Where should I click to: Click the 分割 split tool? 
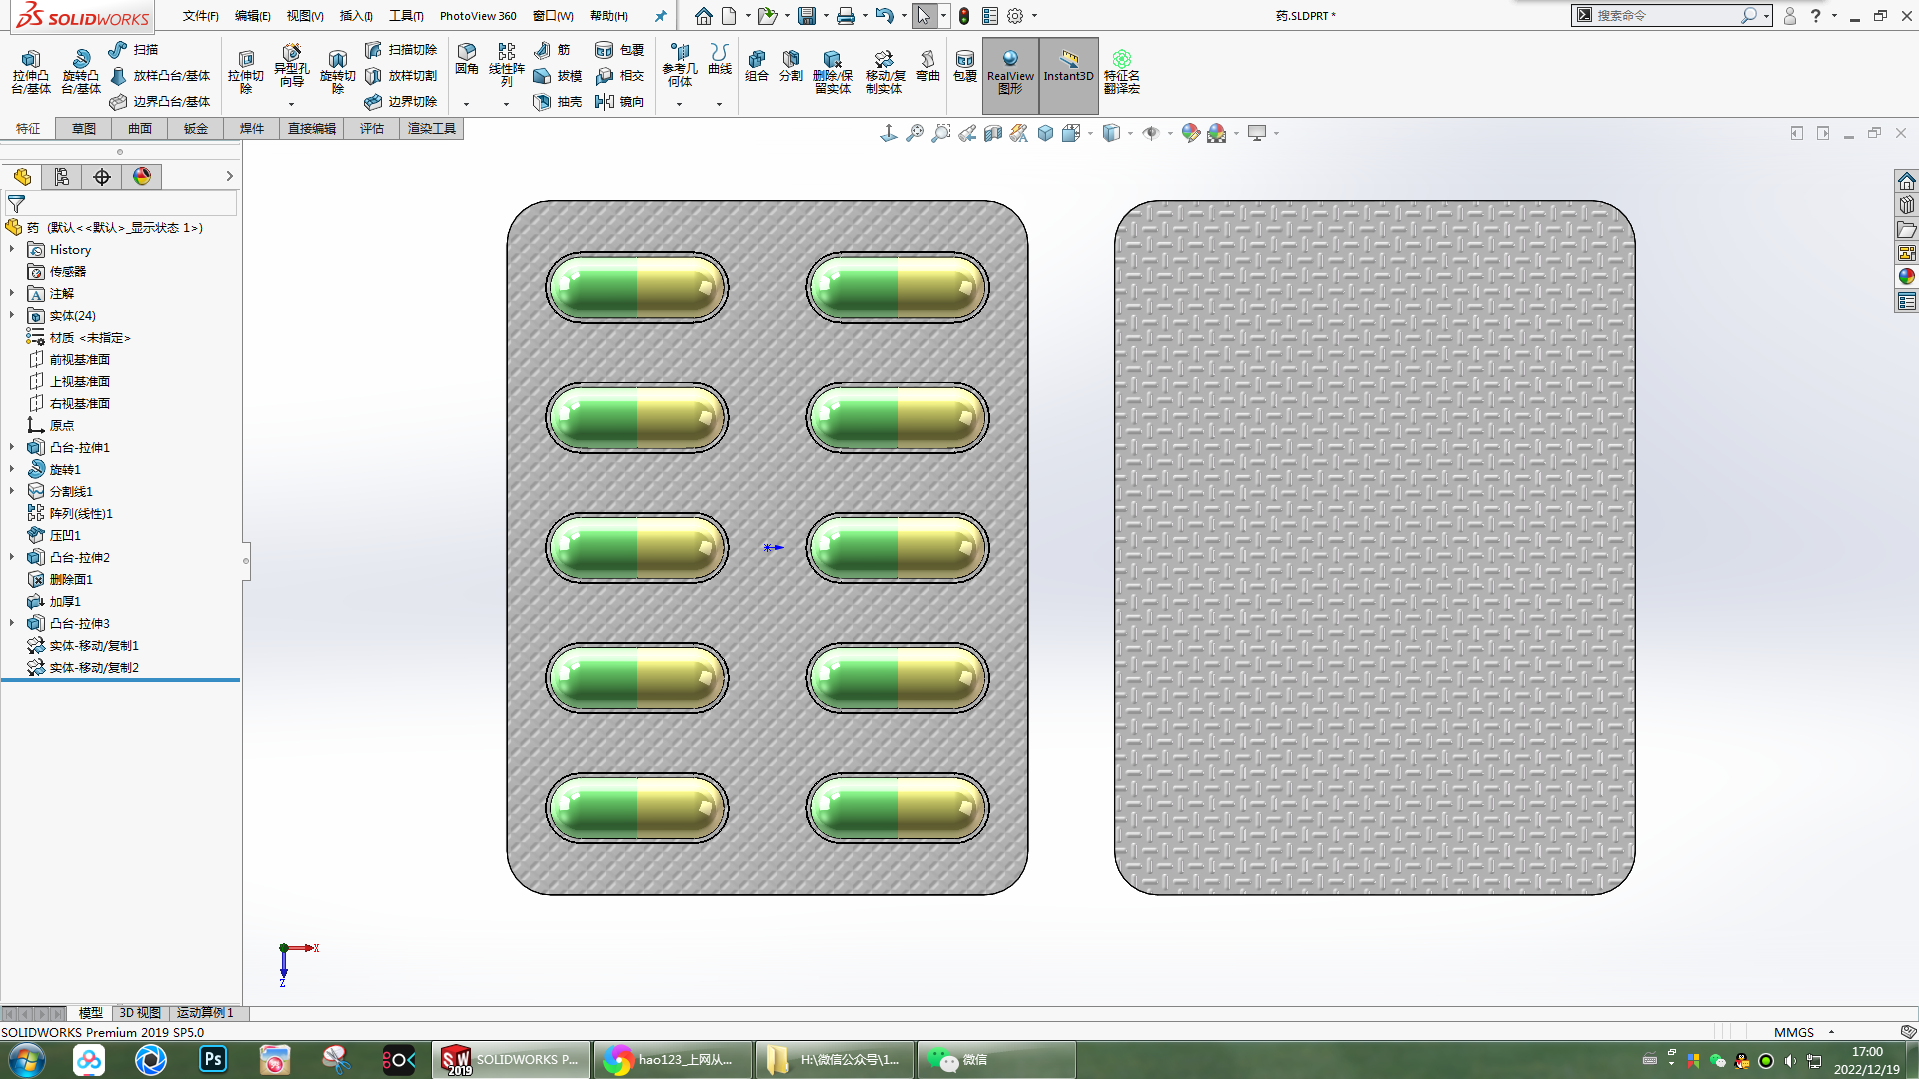click(x=791, y=66)
